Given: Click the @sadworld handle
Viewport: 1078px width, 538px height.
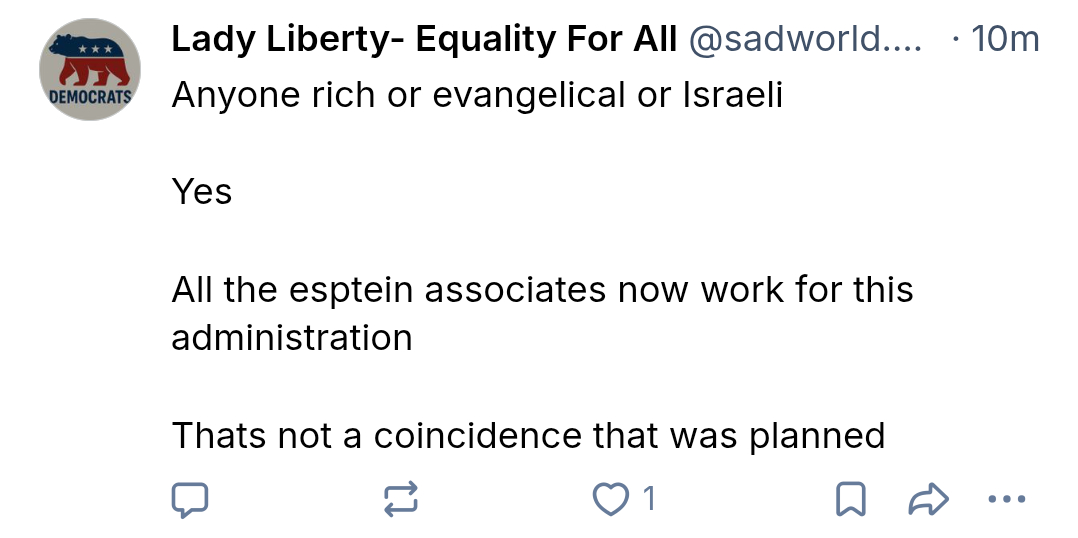Looking at the screenshot, I should click(x=805, y=40).
